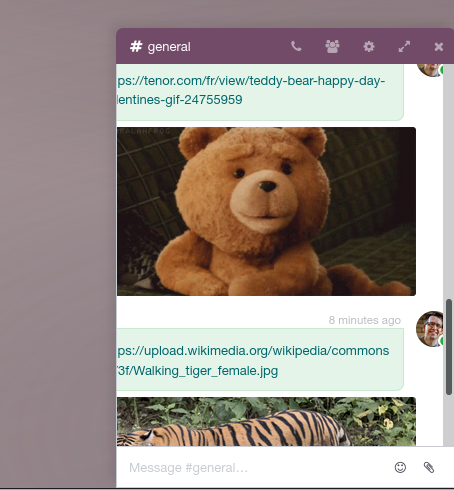454x490 pixels.
Task: Show channel members list icon
Action: coord(332,46)
